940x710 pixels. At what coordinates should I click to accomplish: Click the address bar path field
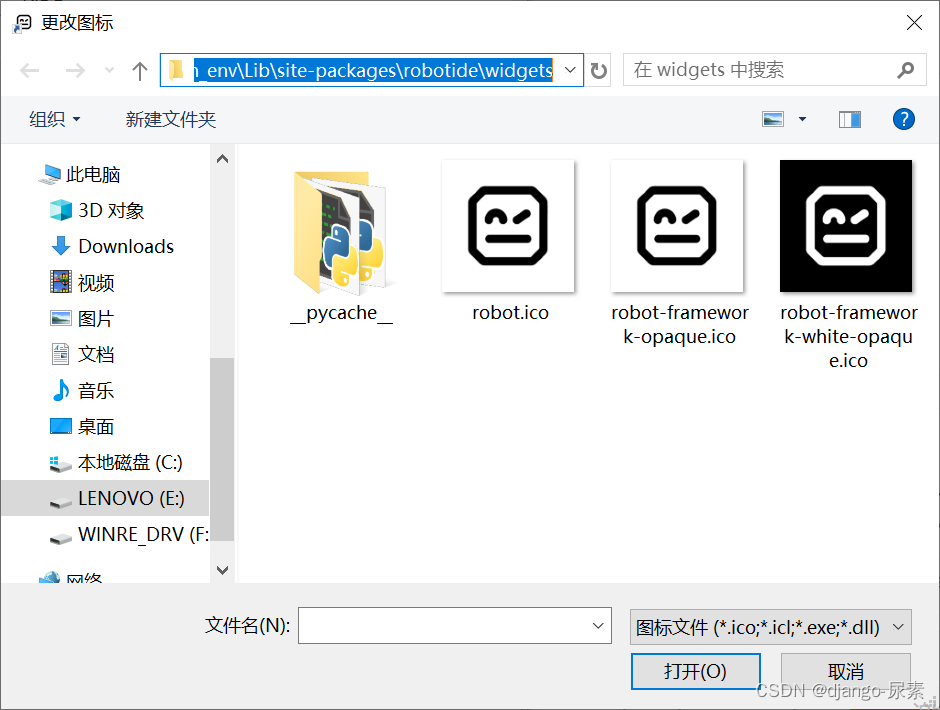click(x=373, y=70)
